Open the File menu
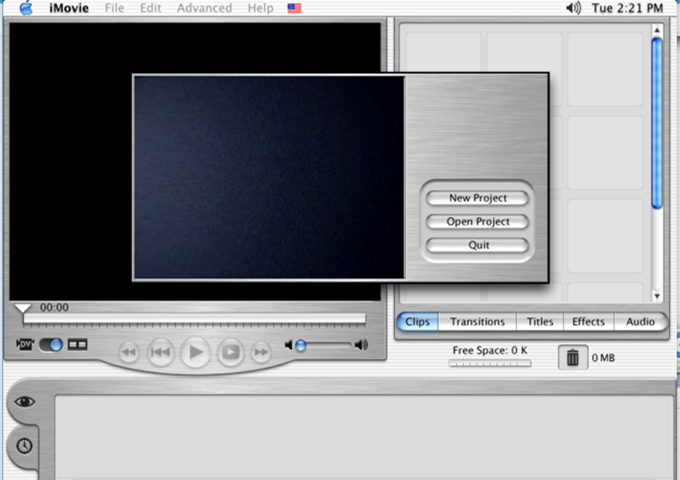The height and width of the screenshot is (480, 680). click(114, 8)
